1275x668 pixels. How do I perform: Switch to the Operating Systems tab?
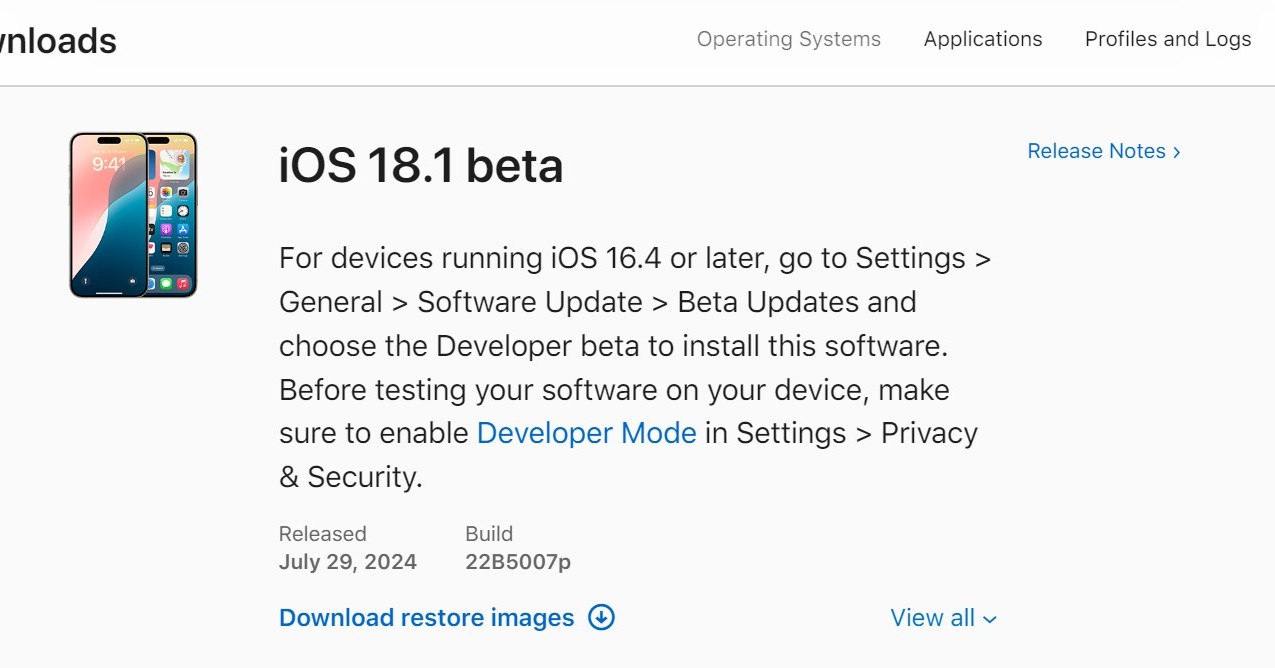click(788, 39)
